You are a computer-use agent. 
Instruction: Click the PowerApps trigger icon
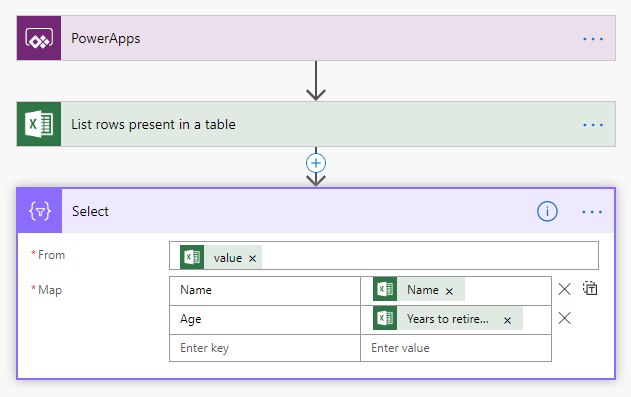click(39, 38)
